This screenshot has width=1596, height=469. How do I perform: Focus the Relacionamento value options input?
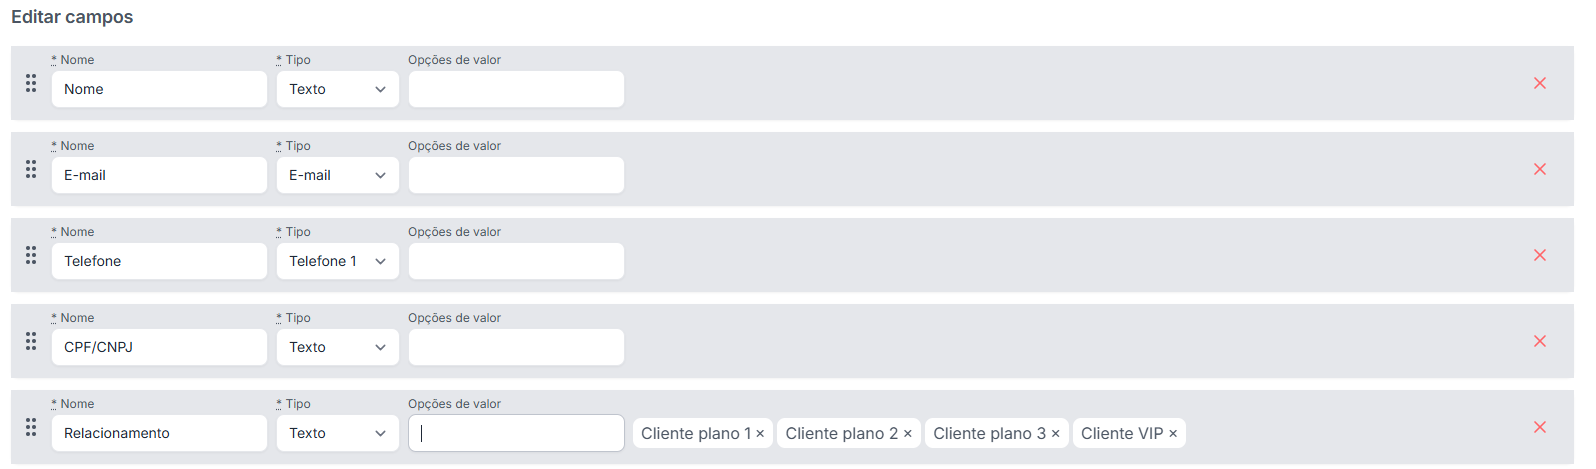(x=516, y=433)
